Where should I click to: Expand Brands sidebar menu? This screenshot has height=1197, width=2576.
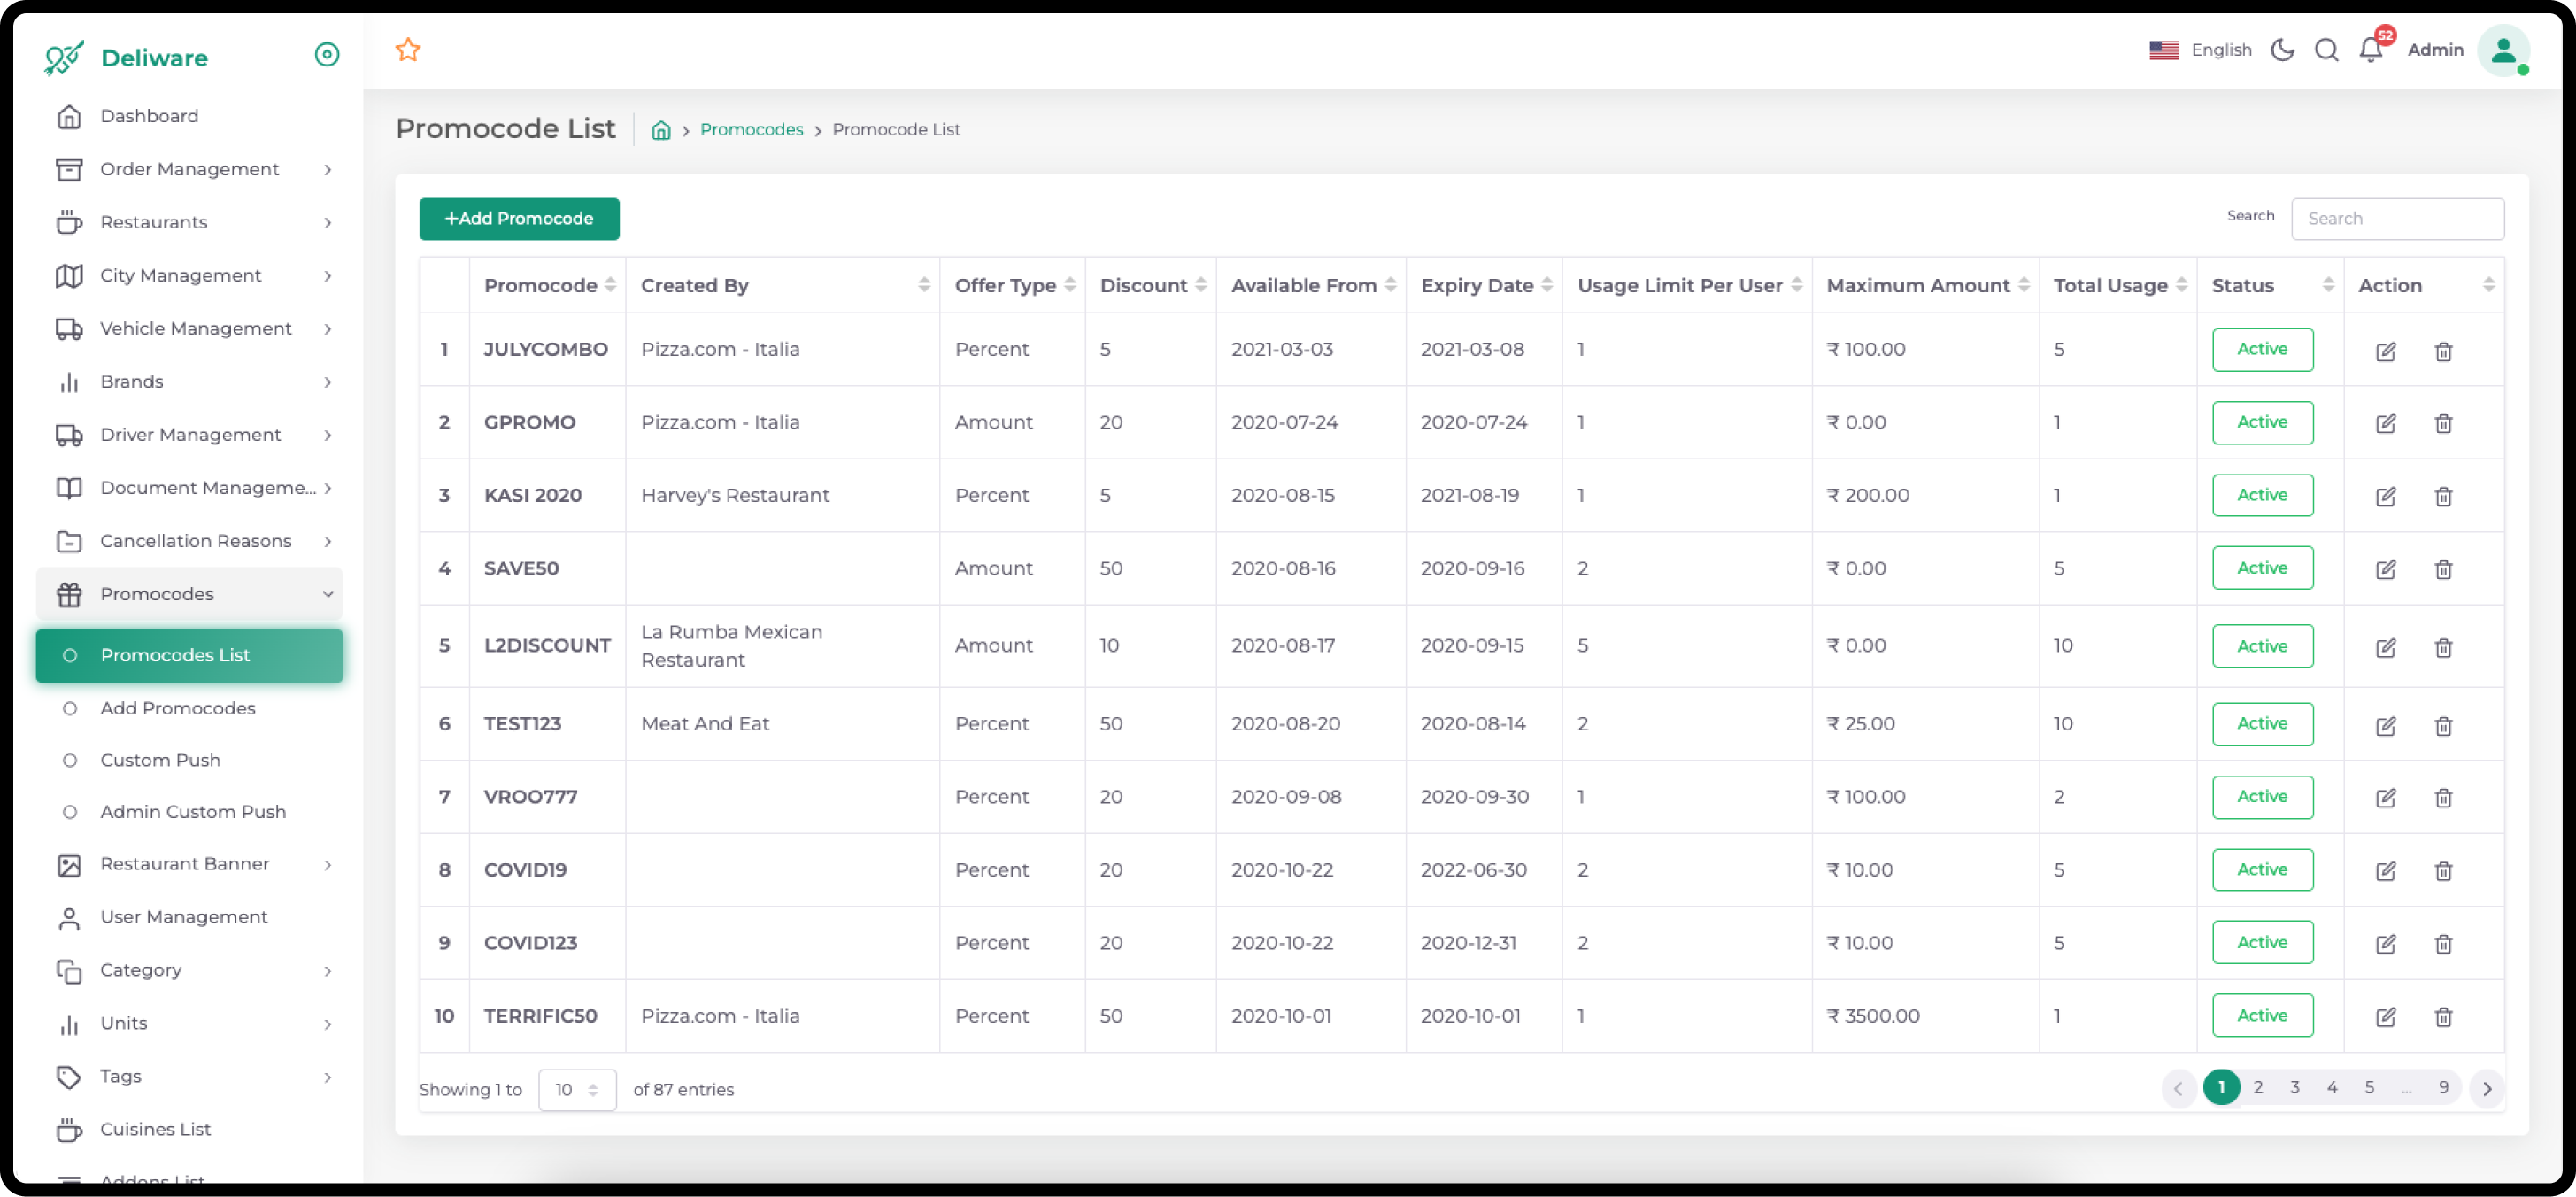[x=190, y=381]
